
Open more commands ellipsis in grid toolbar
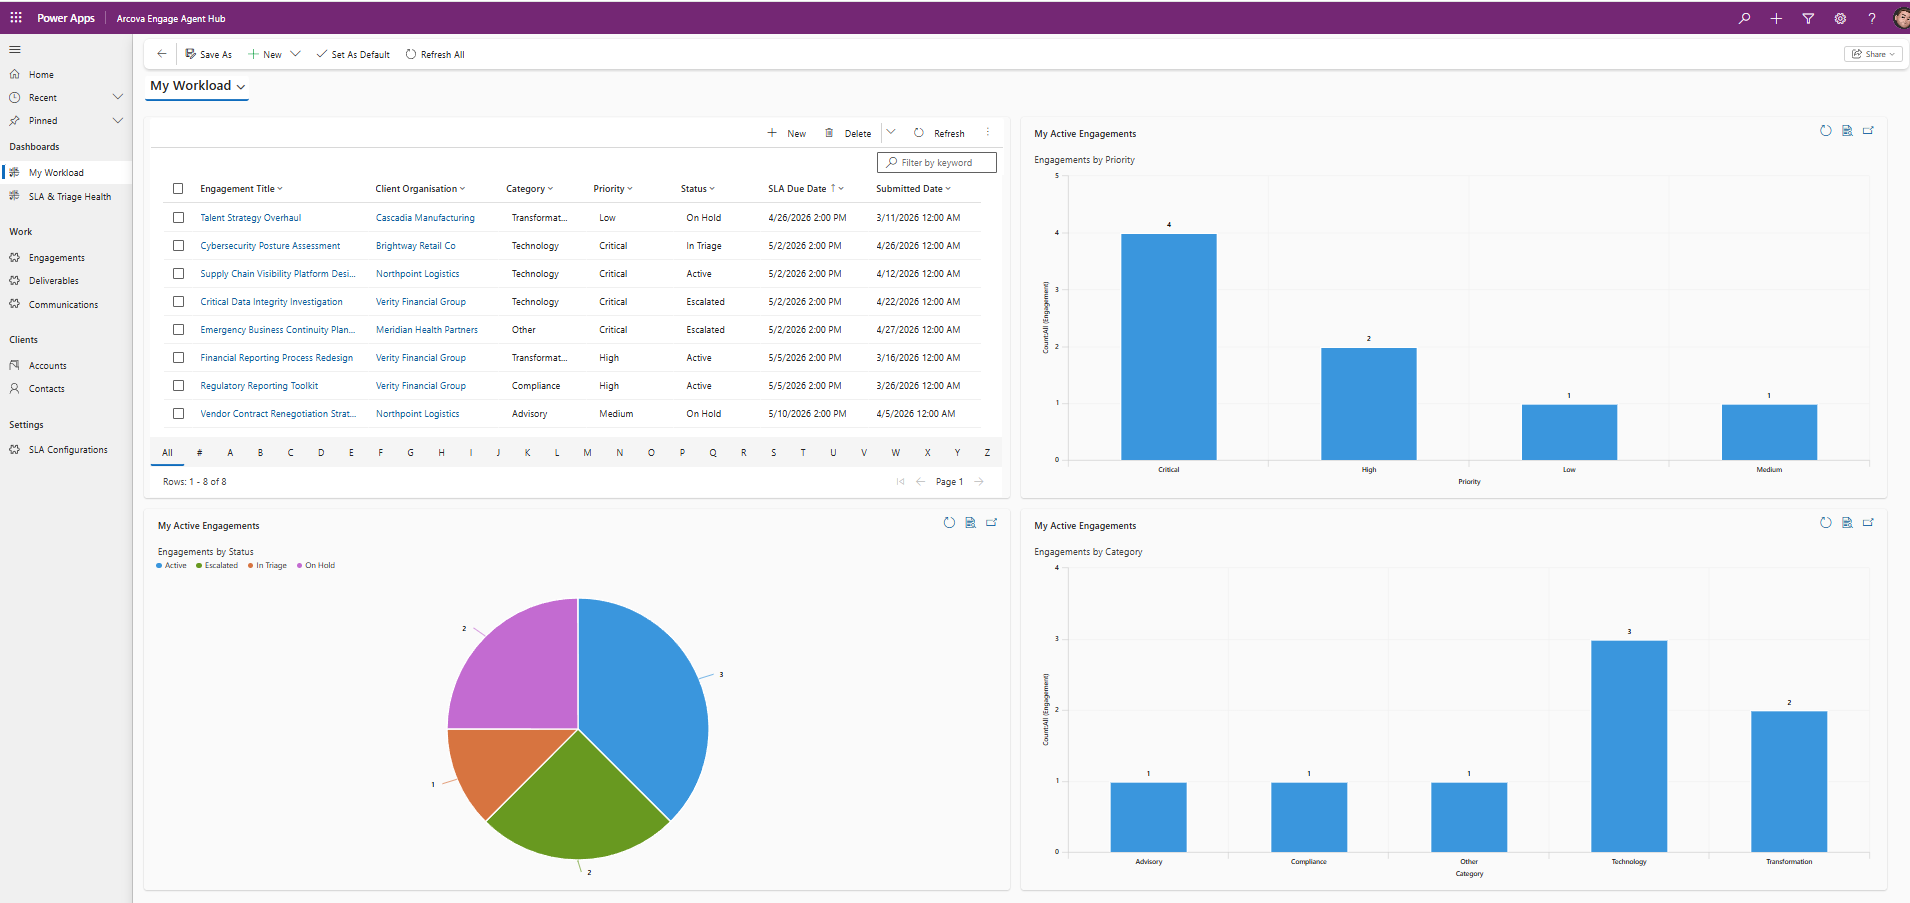(x=988, y=132)
